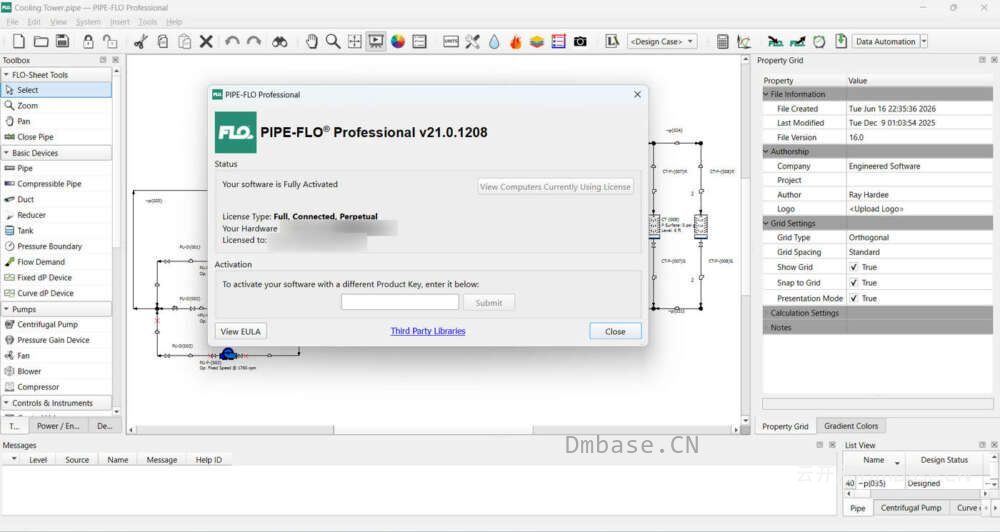Open the System menu
This screenshot has height=532, width=1000.
(88, 22)
